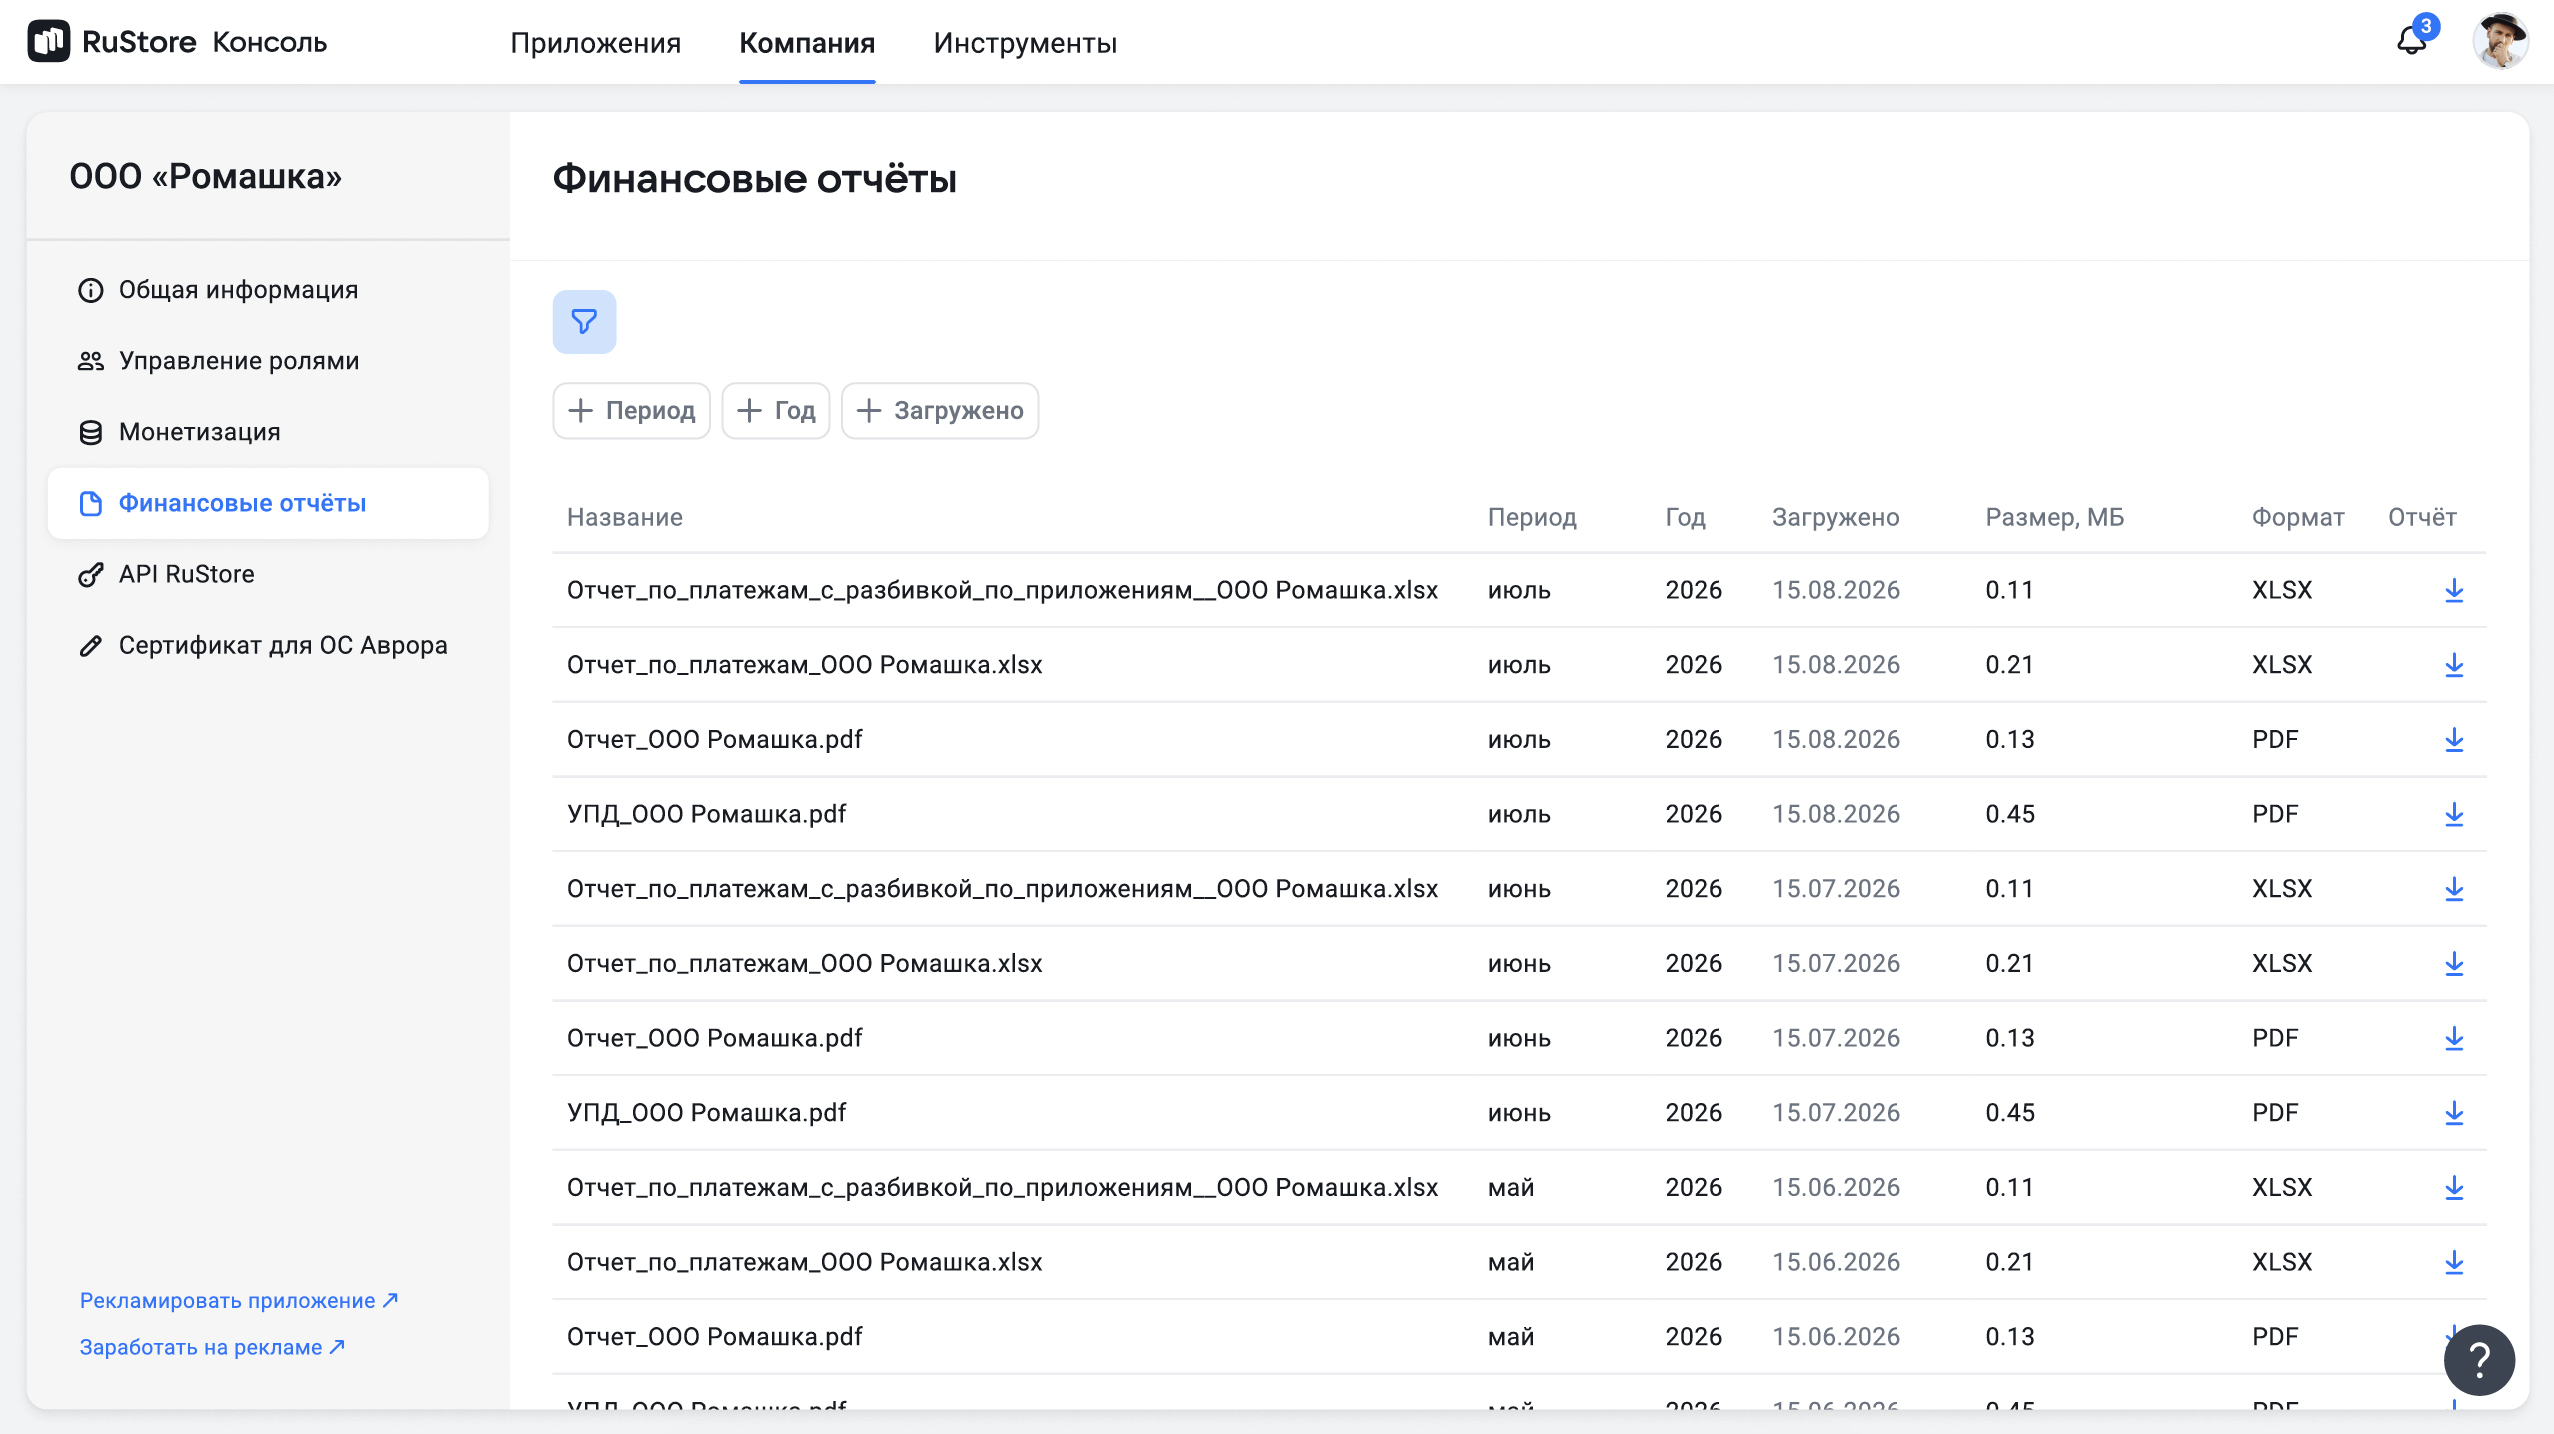This screenshot has width=2554, height=1434.
Task: Click the Название column header
Action: click(625, 517)
